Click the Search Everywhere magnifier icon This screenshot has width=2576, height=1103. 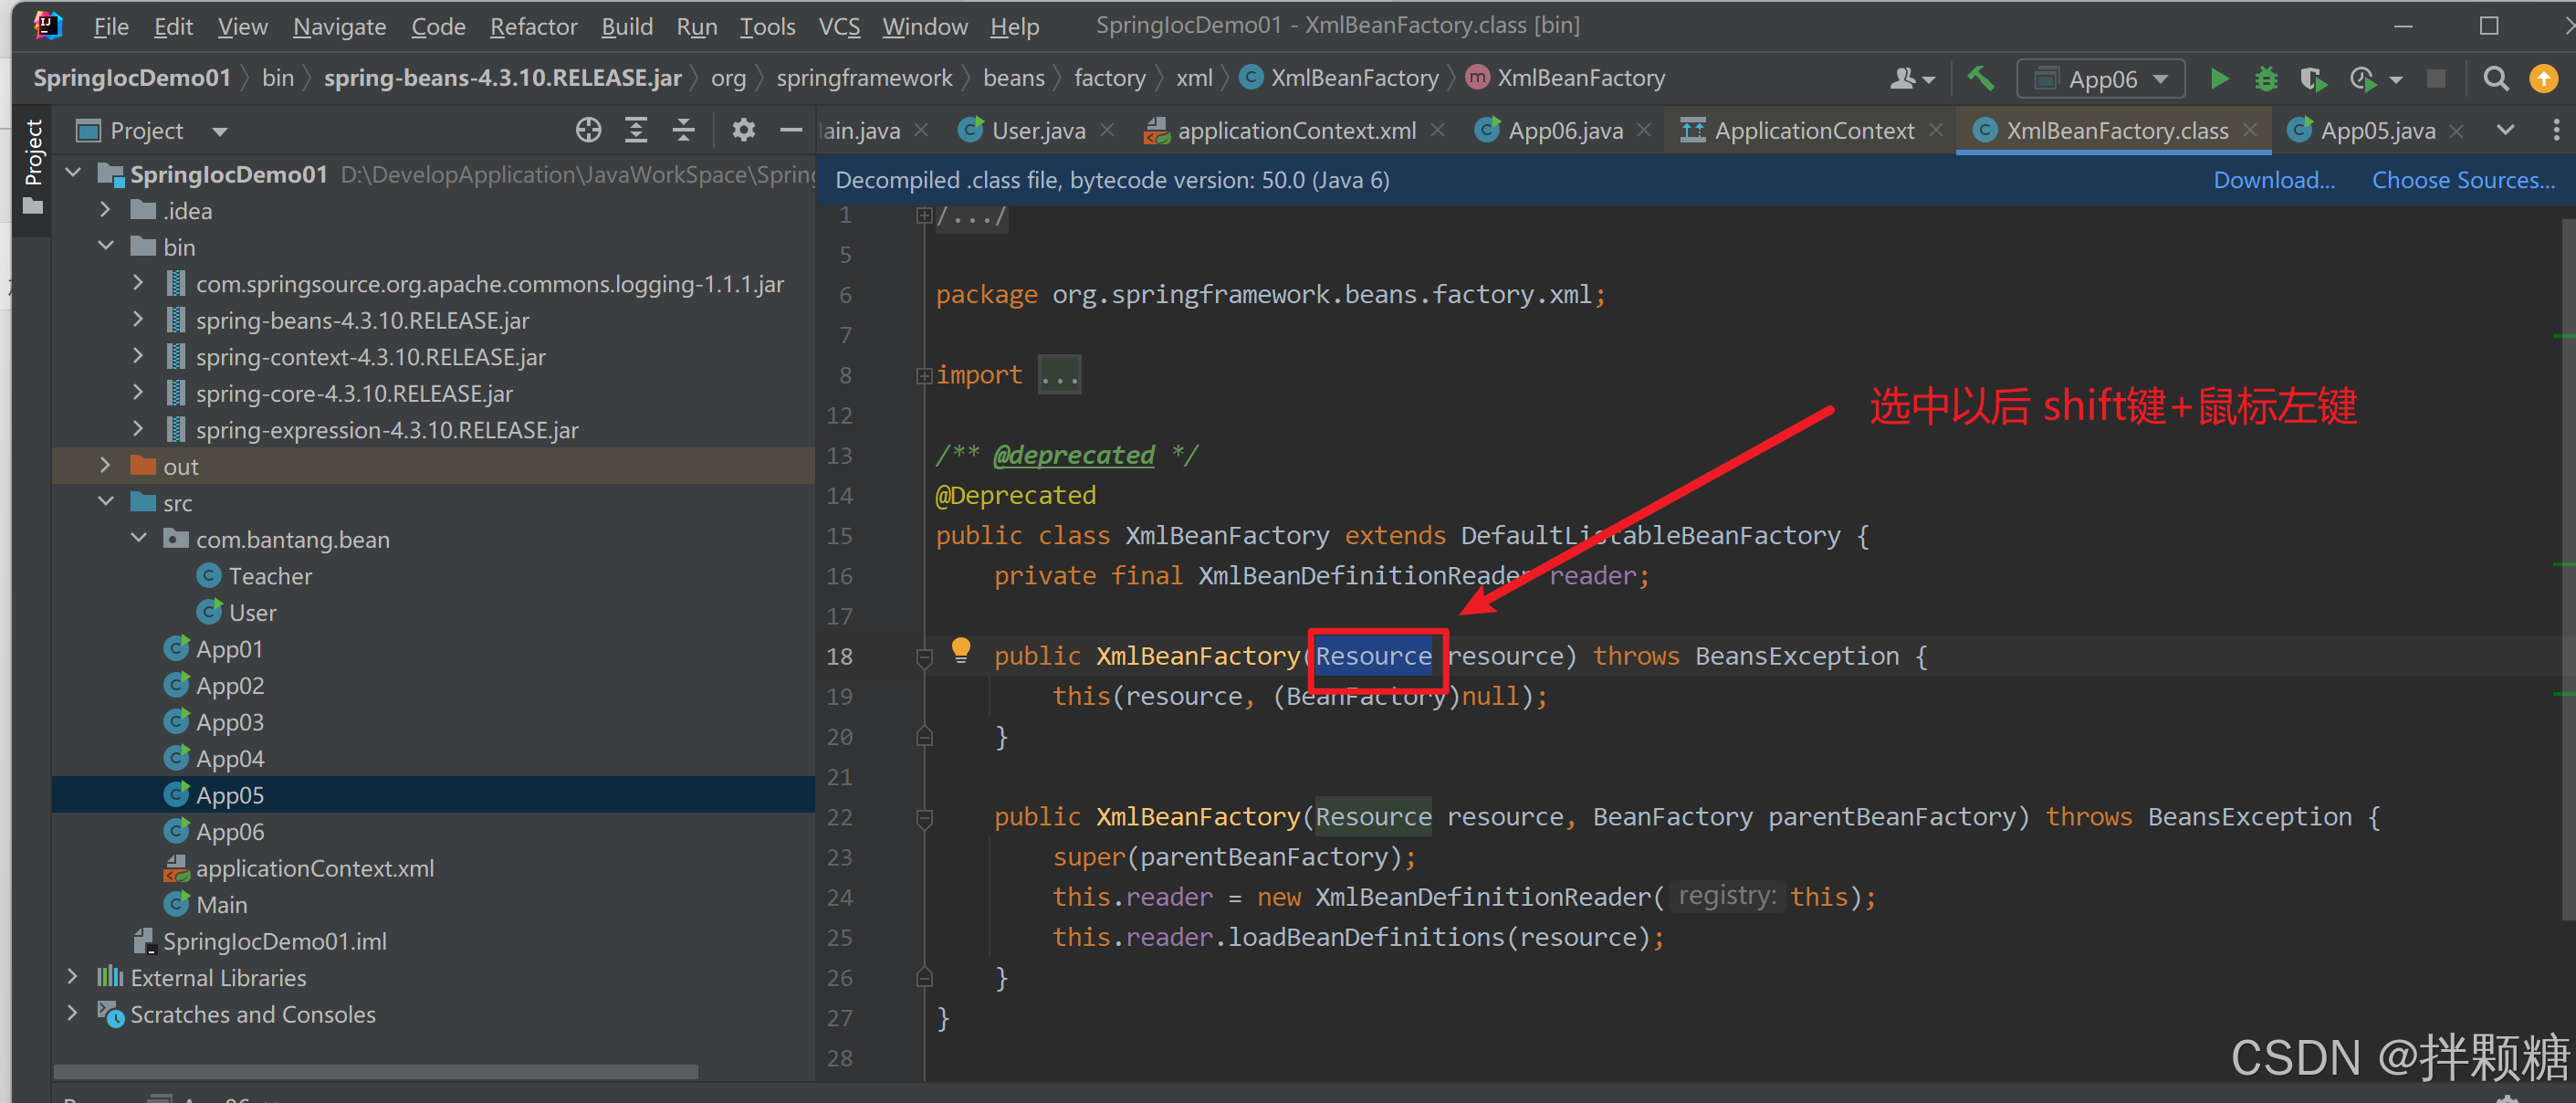click(2495, 79)
